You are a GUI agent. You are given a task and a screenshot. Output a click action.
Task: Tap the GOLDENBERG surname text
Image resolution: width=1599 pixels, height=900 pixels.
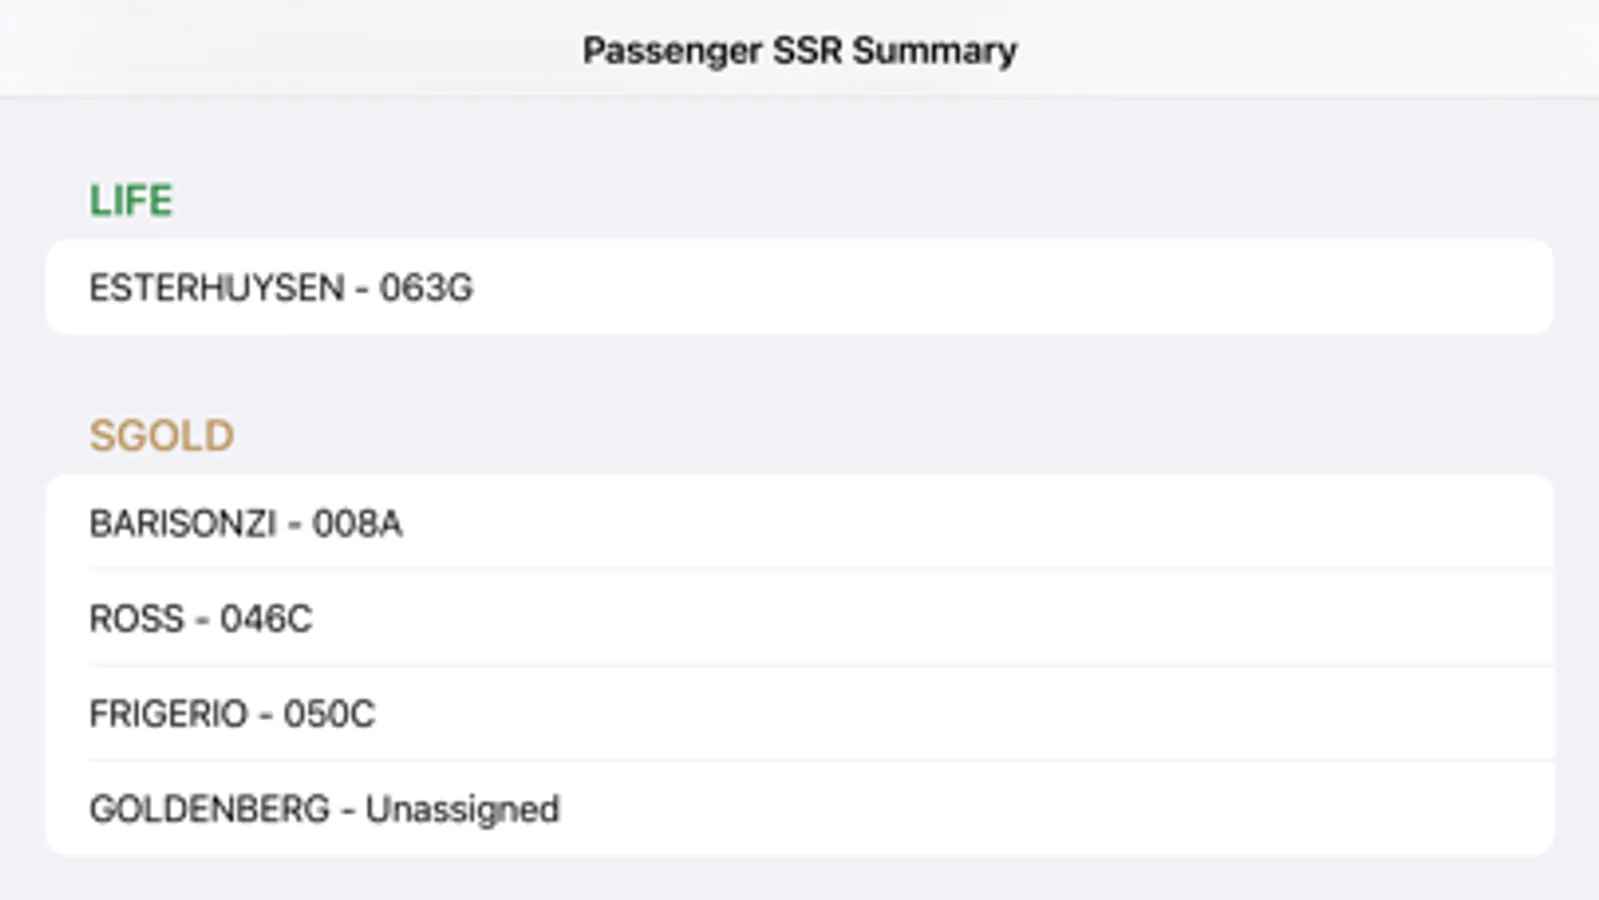pyautogui.click(x=209, y=809)
